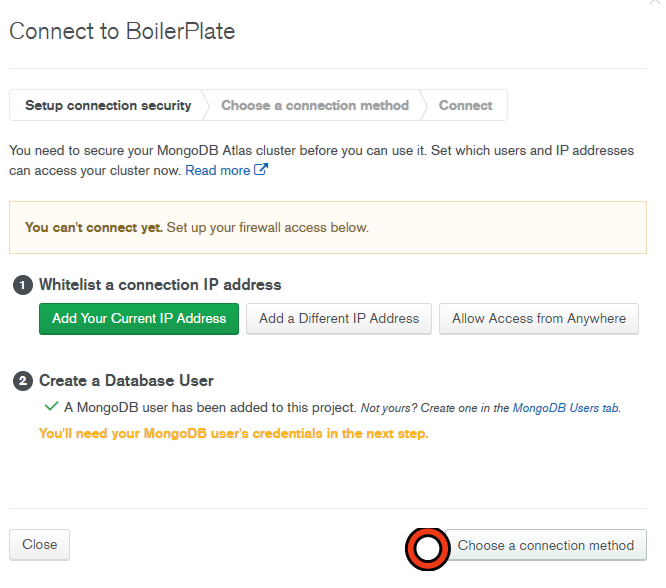Open the MongoDB Users tab link
The height and width of the screenshot is (588, 666).
pyautogui.click(x=566, y=408)
